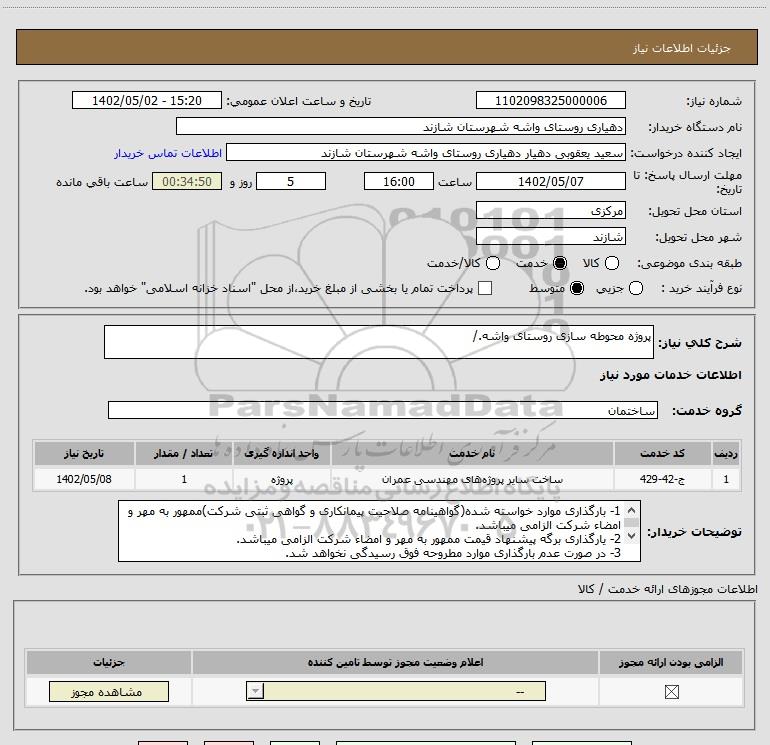Viewport: 770px width, 745px height.
Task: Click the تعداد / مقدار column header
Action: 184,453
